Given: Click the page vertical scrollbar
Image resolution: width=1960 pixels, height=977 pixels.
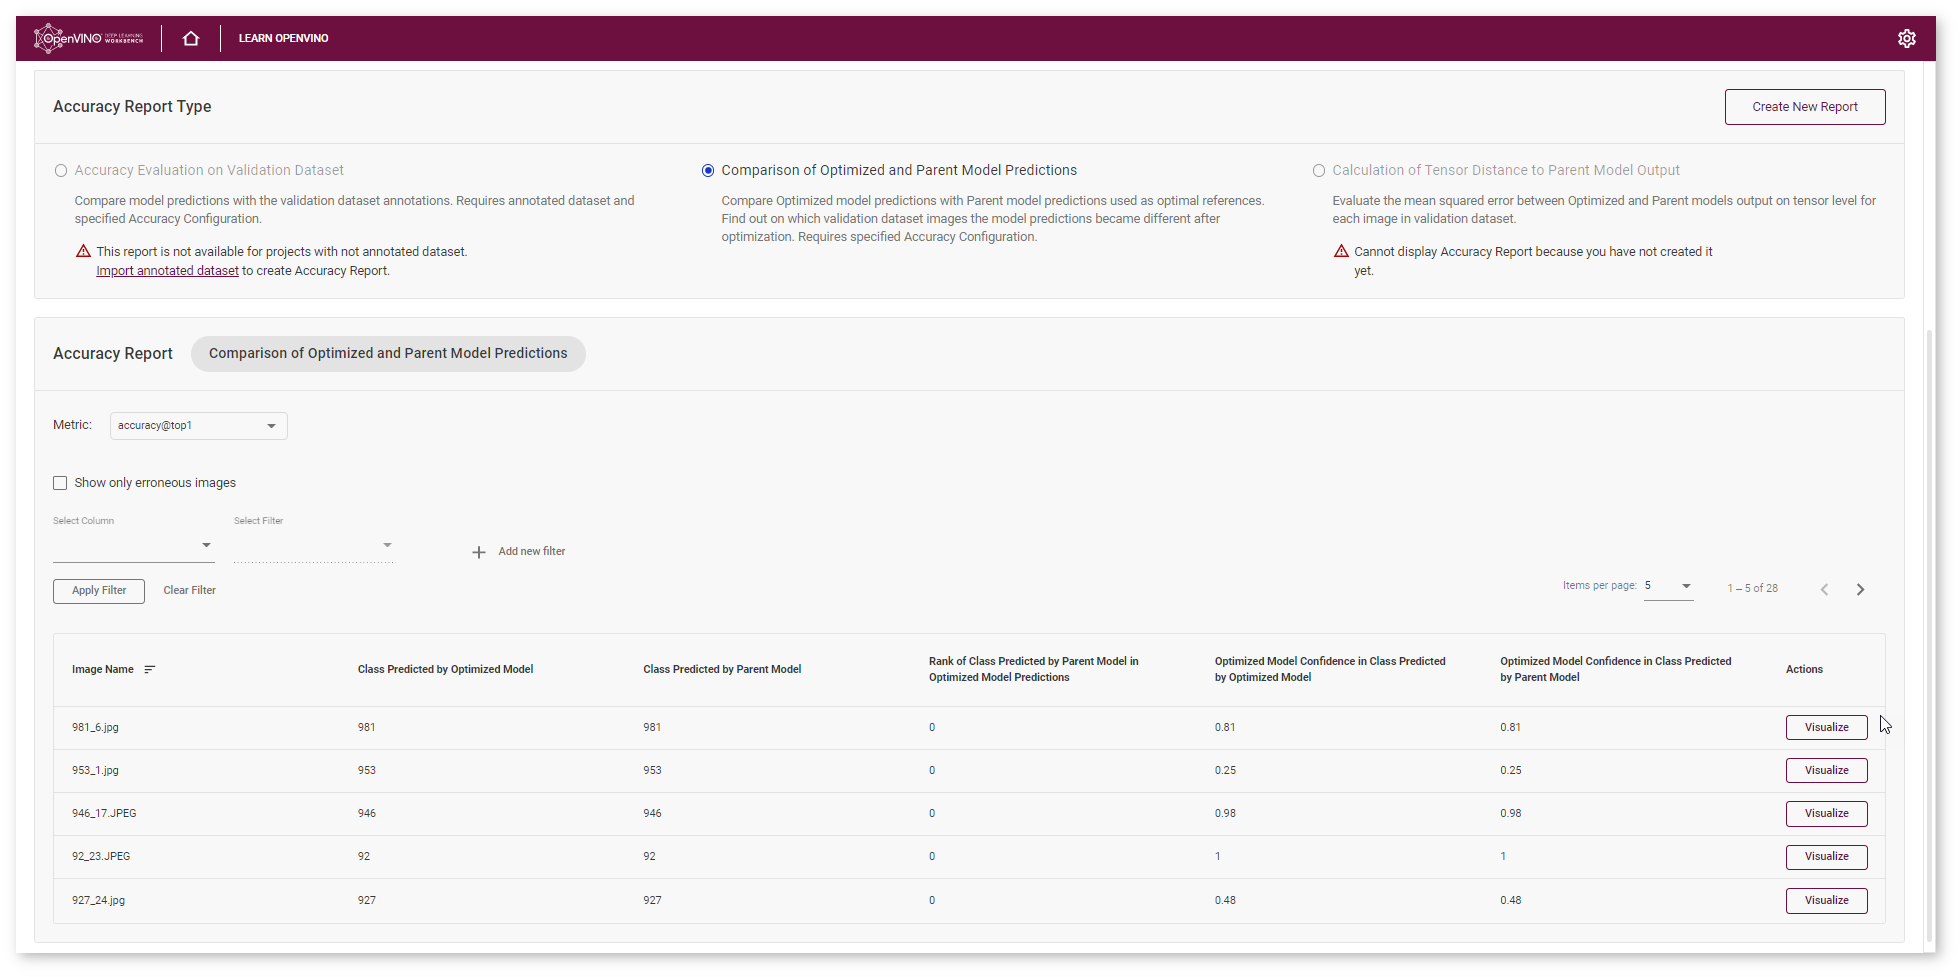Looking at the screenshot, I should click(1929, 635).
